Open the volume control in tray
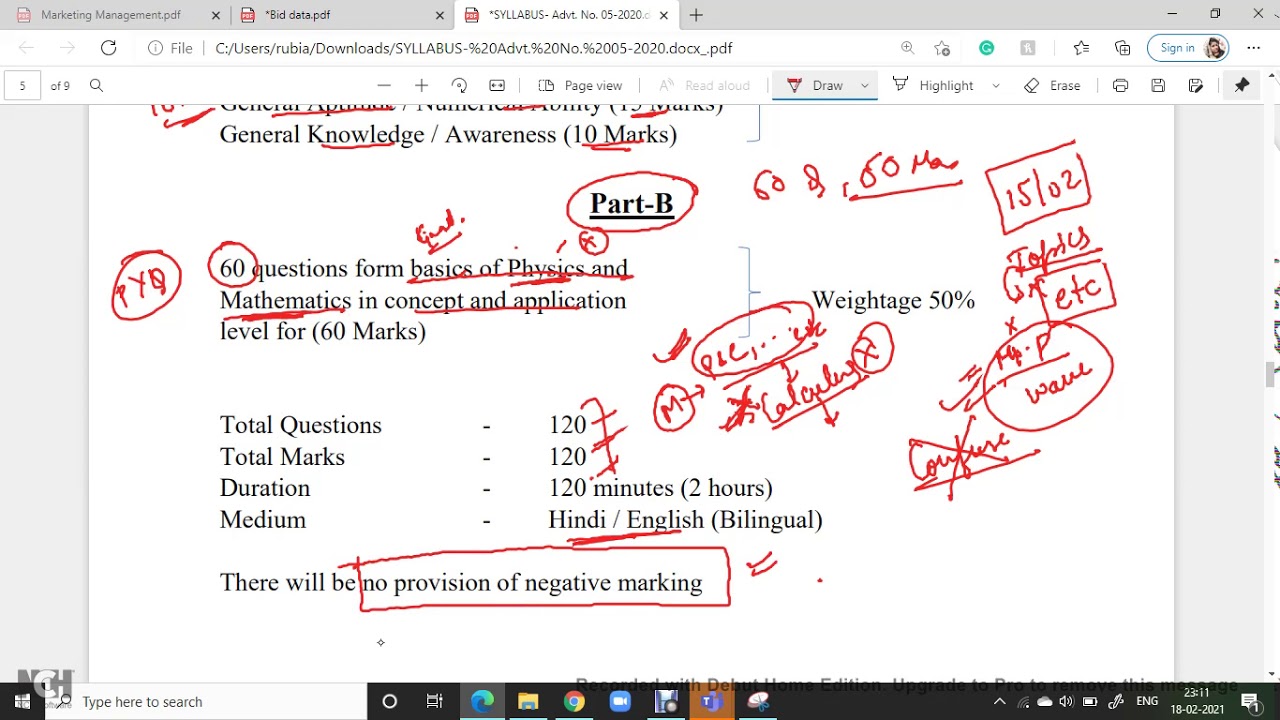The image size is (1280, 720). [x=1066, y=701]
